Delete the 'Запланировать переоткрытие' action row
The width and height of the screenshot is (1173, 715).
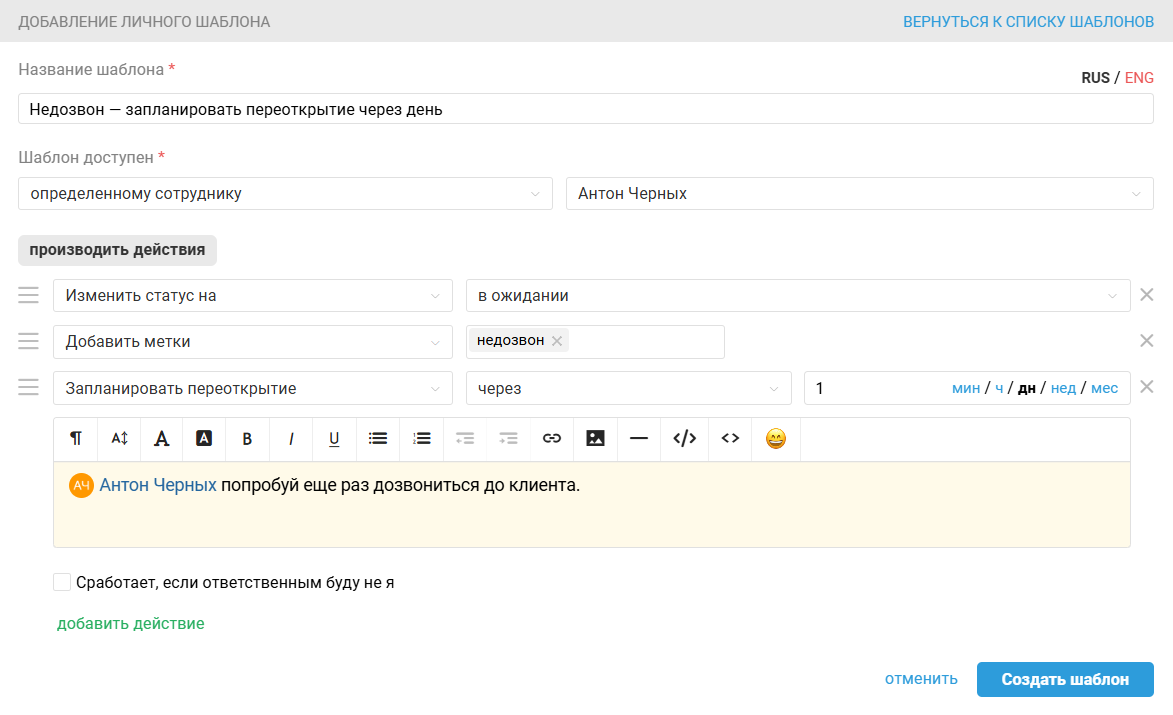click(1147, 388)
